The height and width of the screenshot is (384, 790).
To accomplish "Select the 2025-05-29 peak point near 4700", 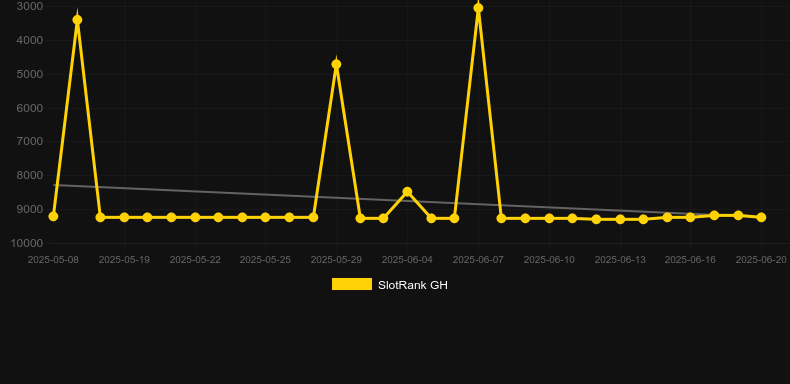I will point(337,64).
